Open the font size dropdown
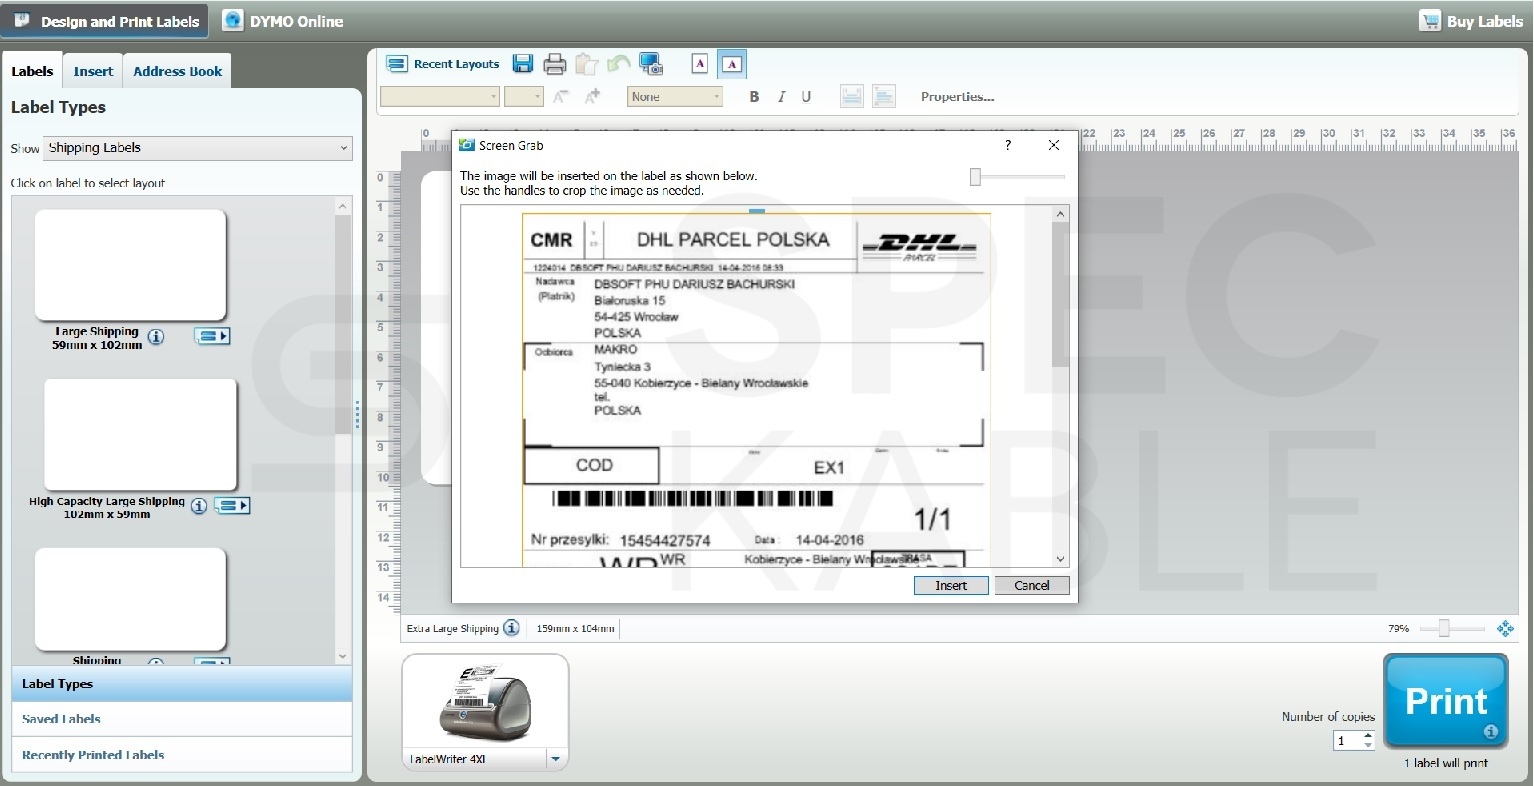 coord(524,96)
